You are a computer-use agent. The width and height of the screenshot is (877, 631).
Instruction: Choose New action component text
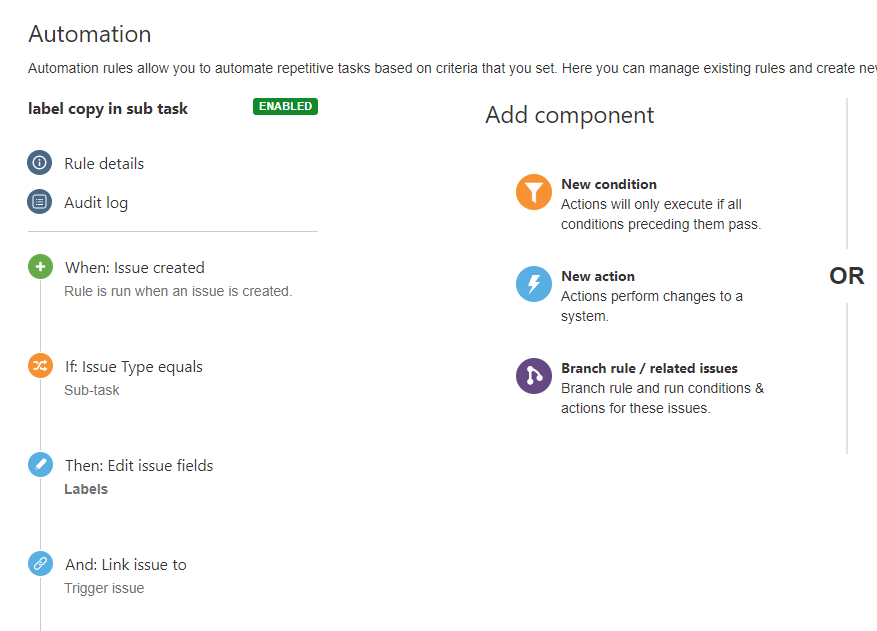coord(598,276)
